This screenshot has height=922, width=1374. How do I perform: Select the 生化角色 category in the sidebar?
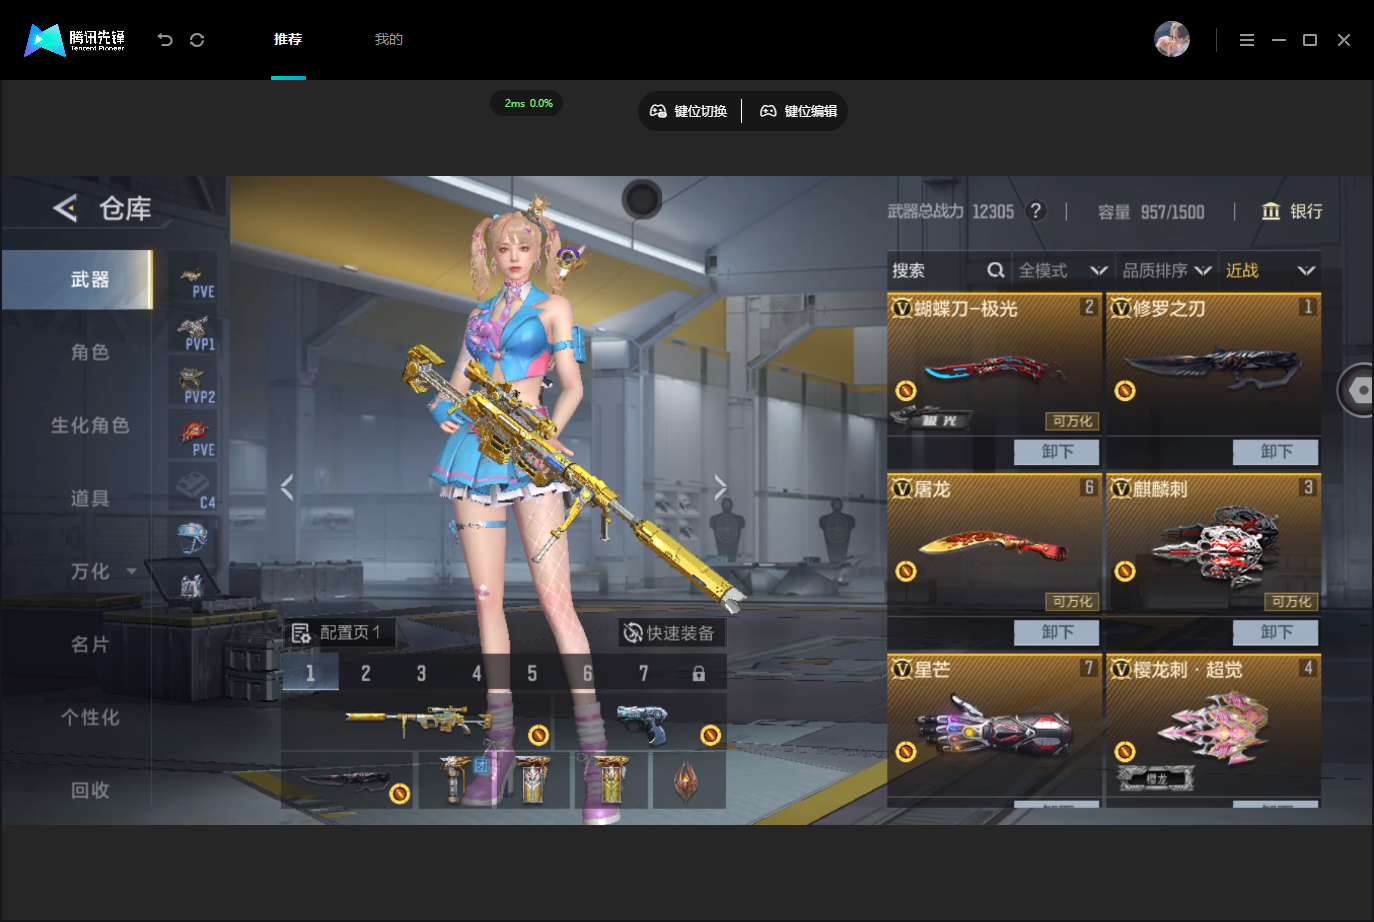pos(89,425)
